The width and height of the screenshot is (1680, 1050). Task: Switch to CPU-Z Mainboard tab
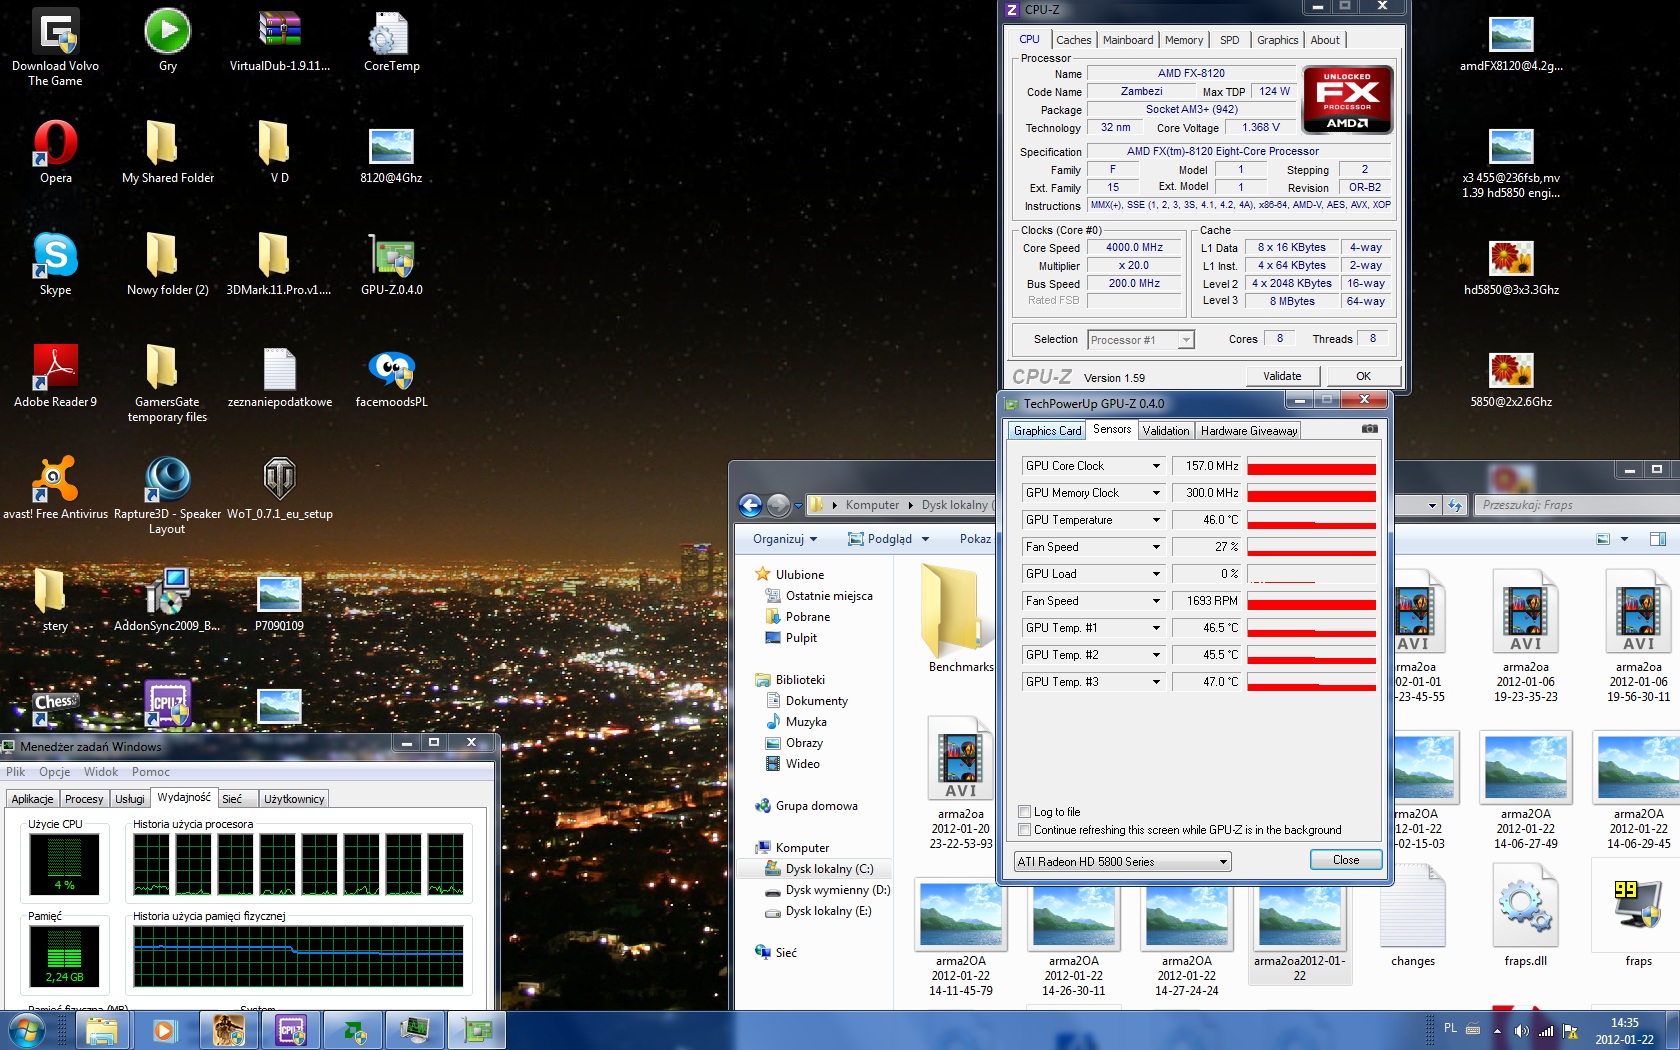pyautogui.click(x=1128, y=40)
